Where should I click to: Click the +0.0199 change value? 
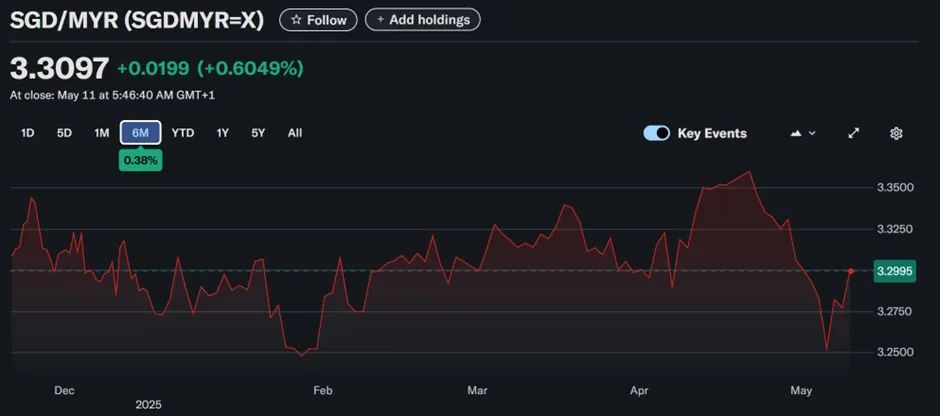tap(153, 69)
